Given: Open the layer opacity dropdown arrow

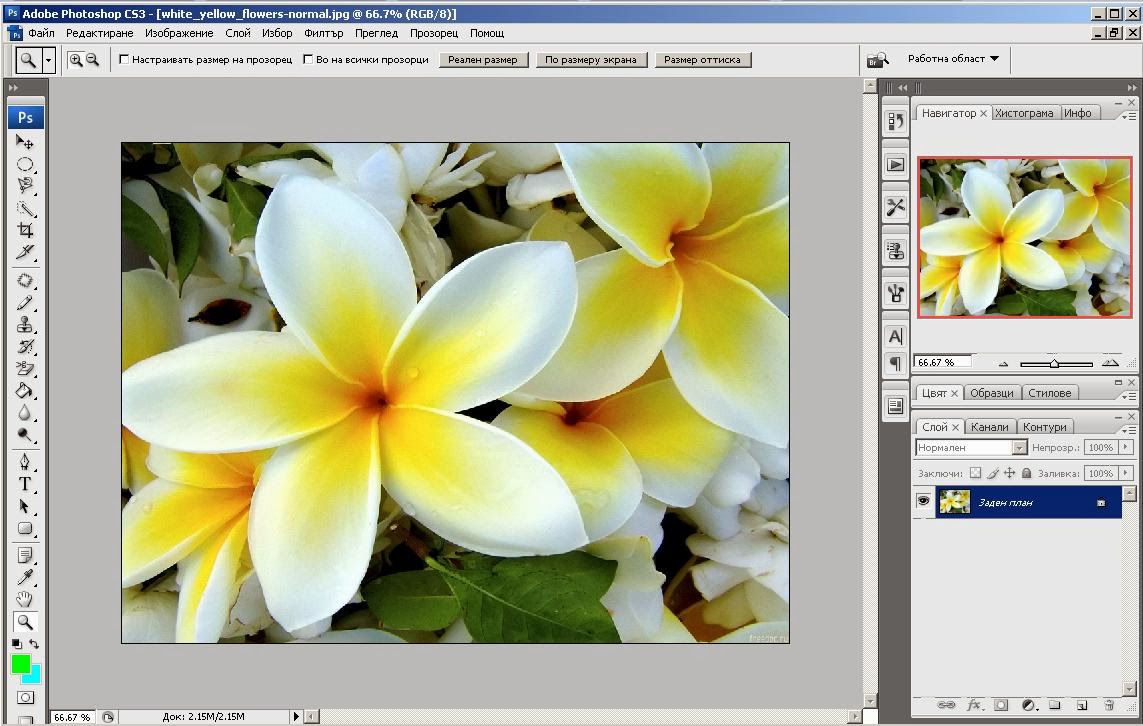Looking at the screenshot, I should click(1125, 447).
